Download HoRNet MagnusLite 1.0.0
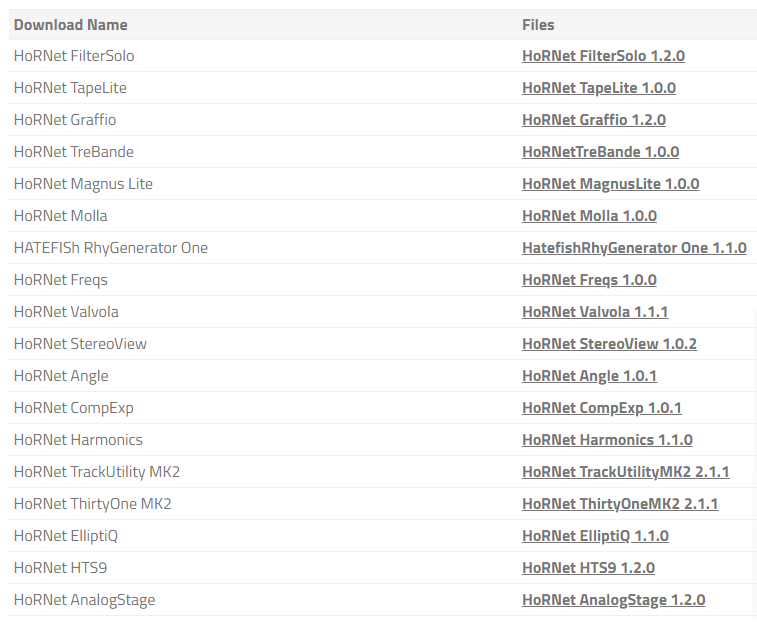Viewport: 757px width, 622px height. 610,184
